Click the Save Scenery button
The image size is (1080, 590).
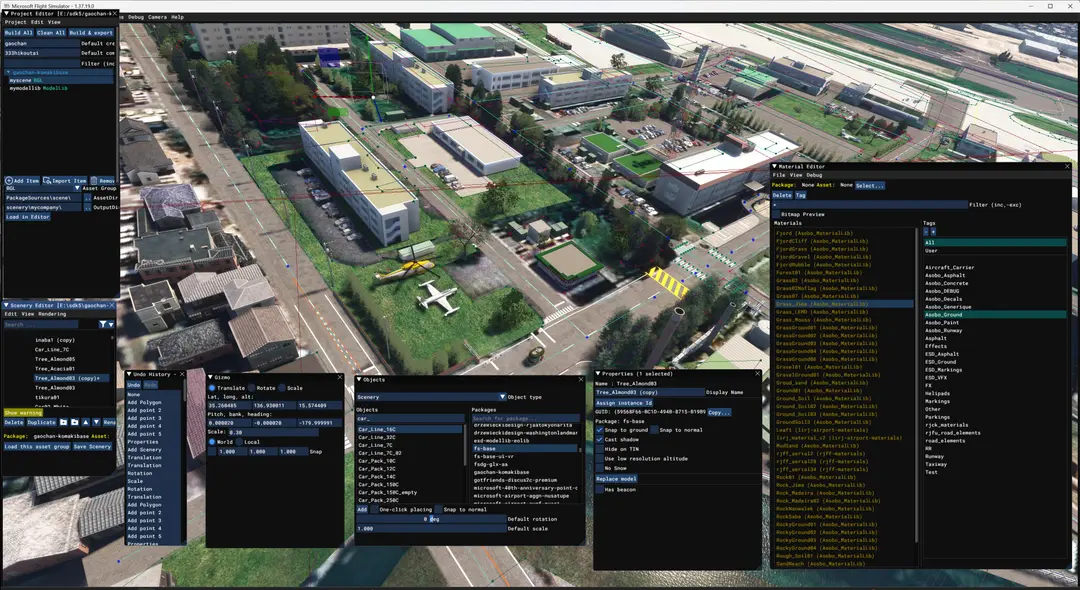92,446
